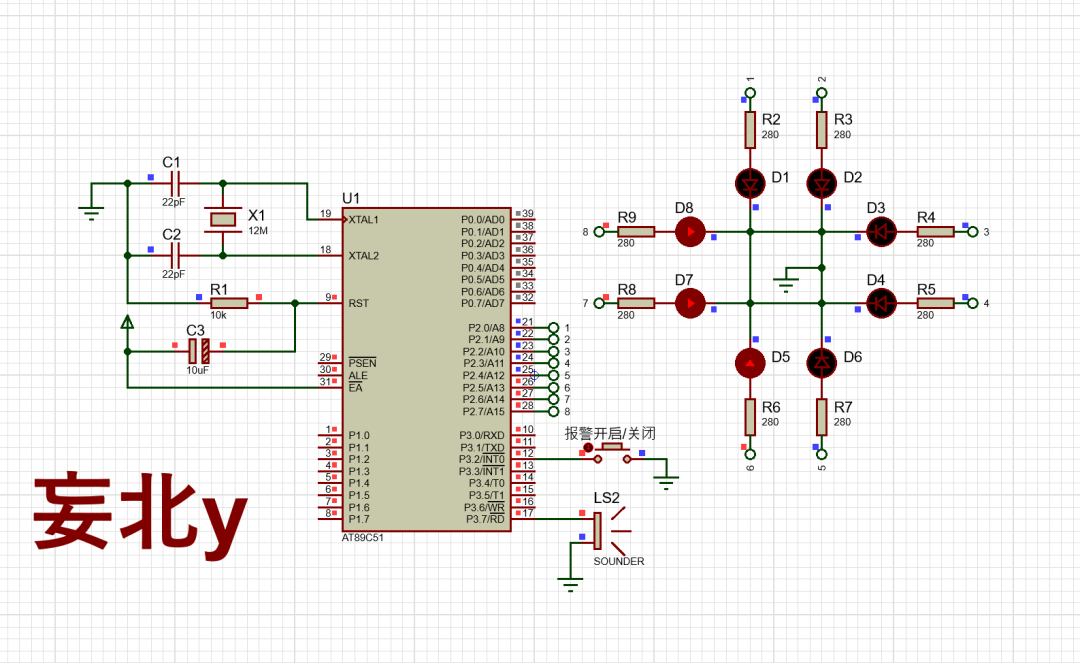Click the 280 value beside R2
1080x663 pixels.
pos(770,135)
